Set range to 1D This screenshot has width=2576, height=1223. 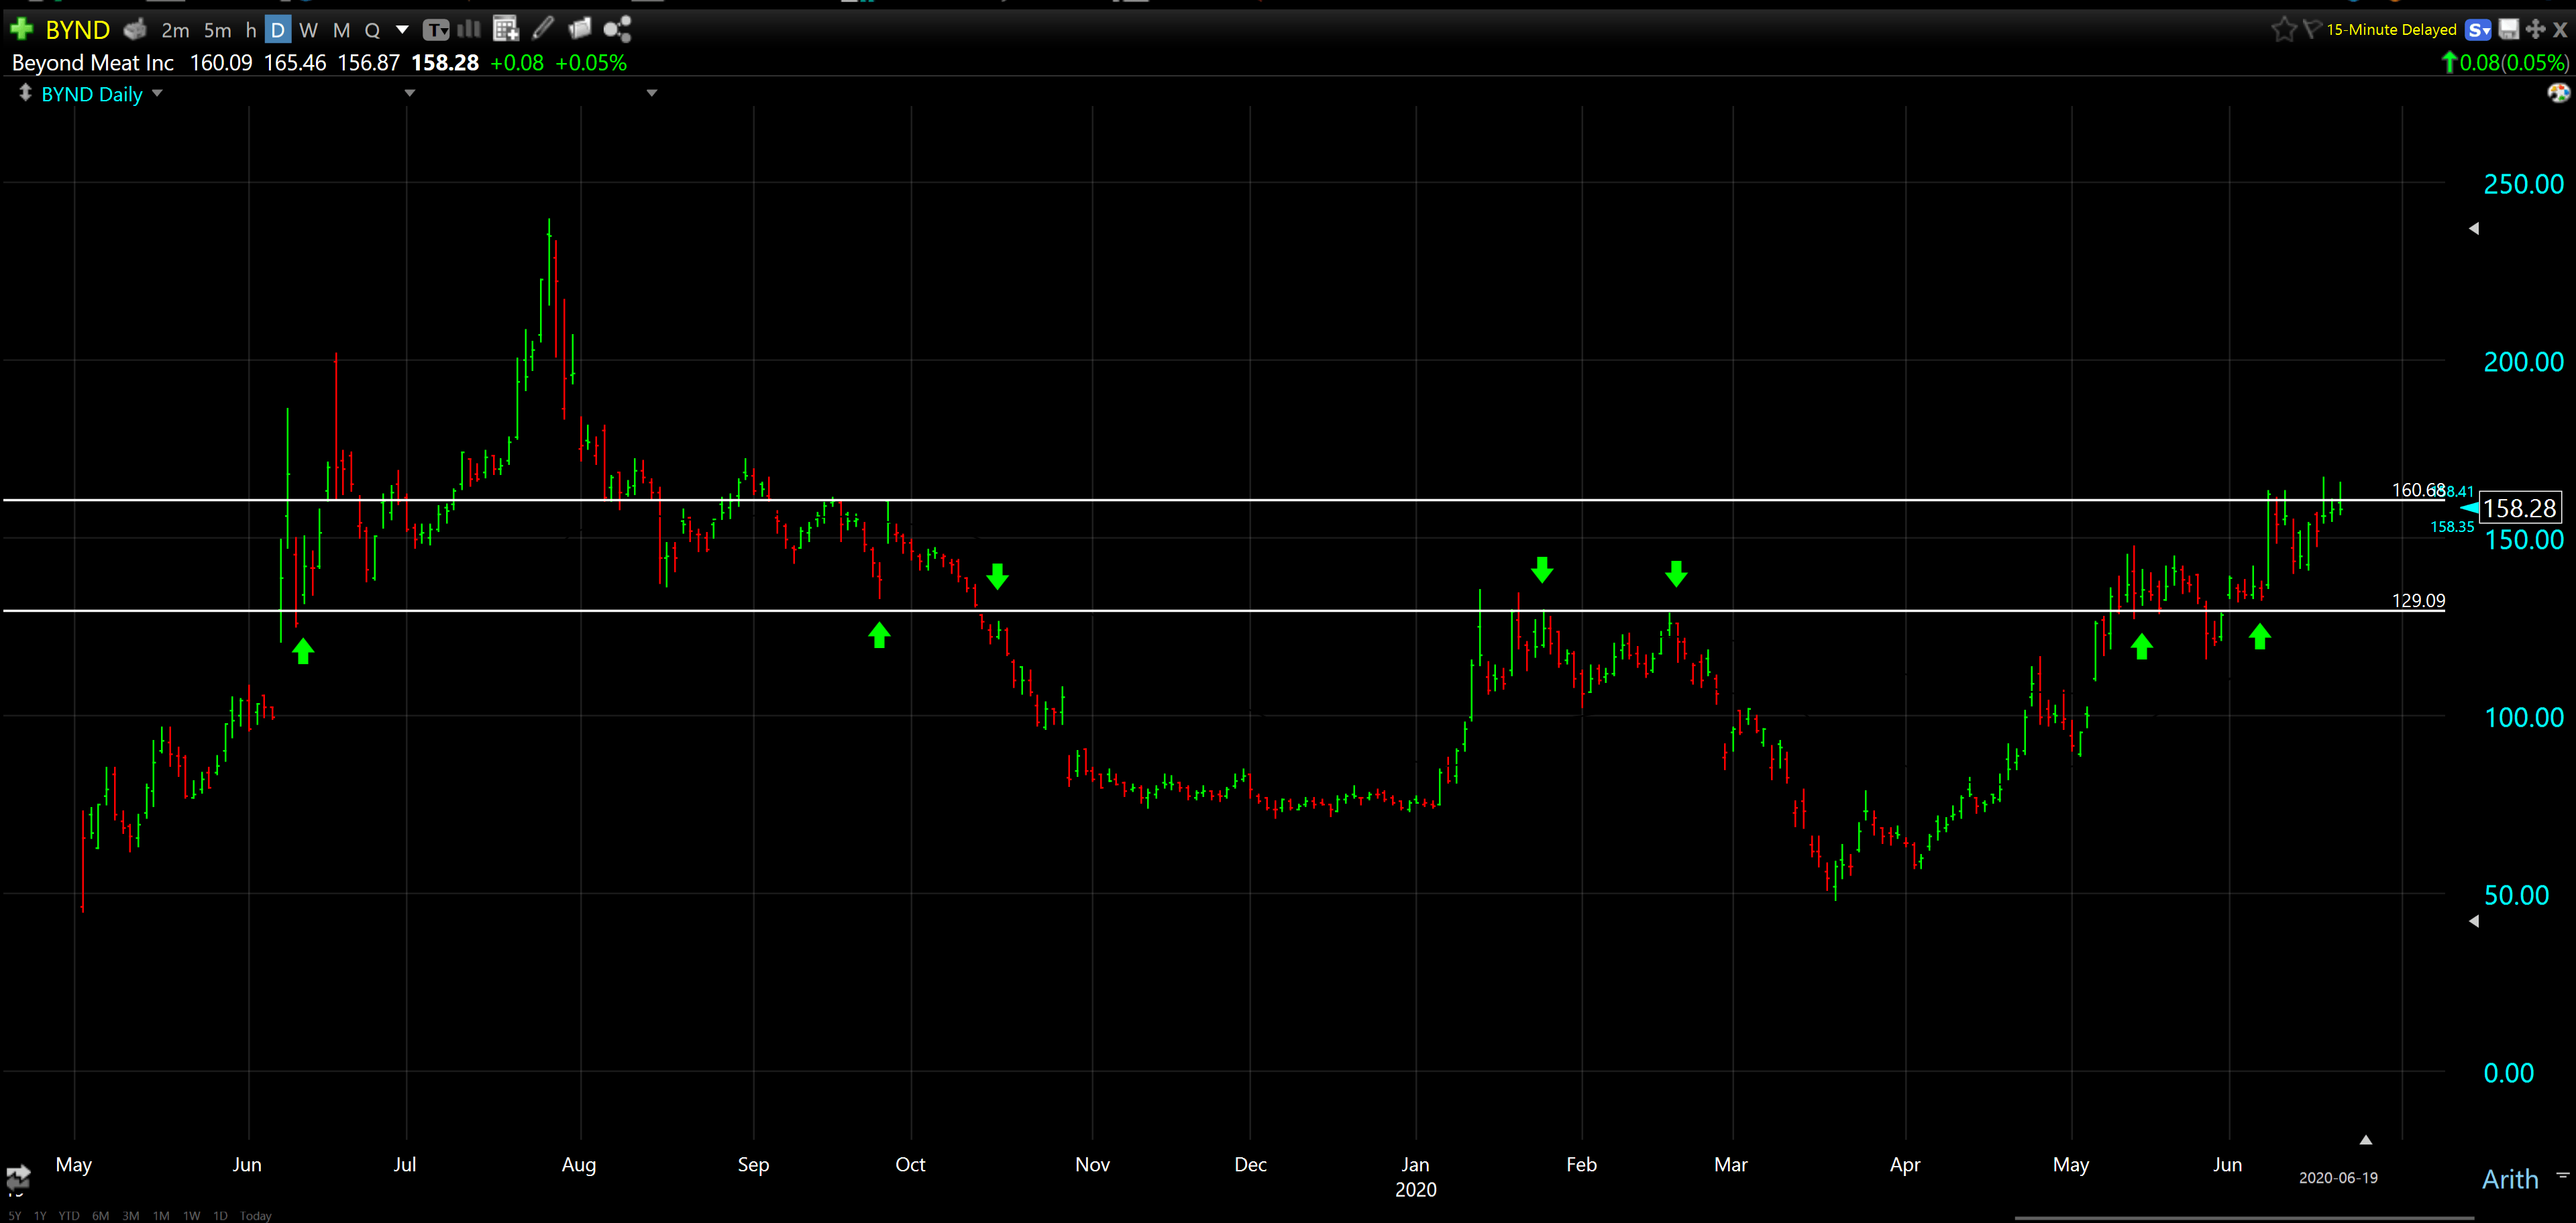coord(220,1216)
